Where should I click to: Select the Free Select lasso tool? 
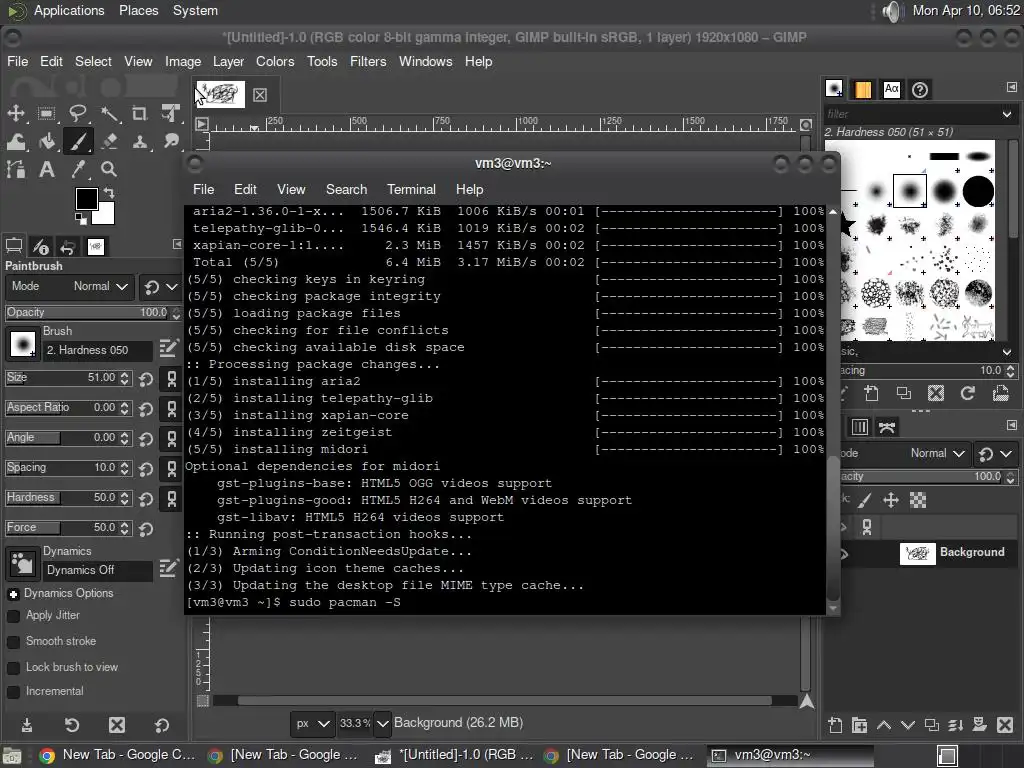(x=78, y=113)
